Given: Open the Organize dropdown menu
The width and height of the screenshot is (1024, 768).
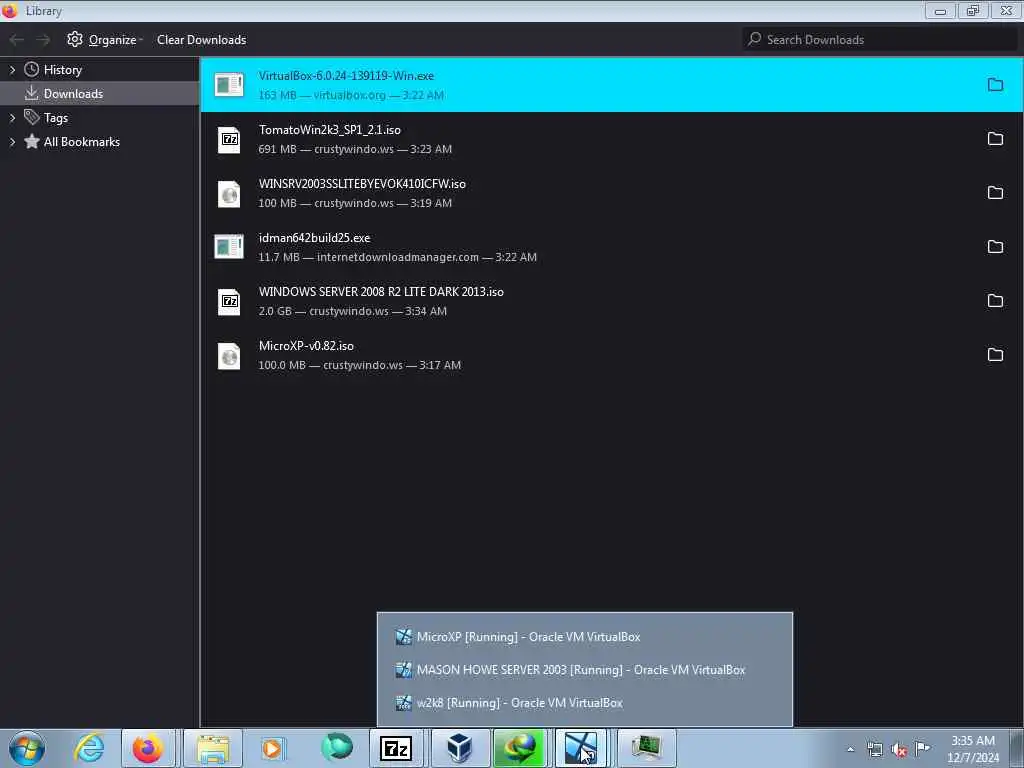Looking at the screenshot, I should click(104, 40).
